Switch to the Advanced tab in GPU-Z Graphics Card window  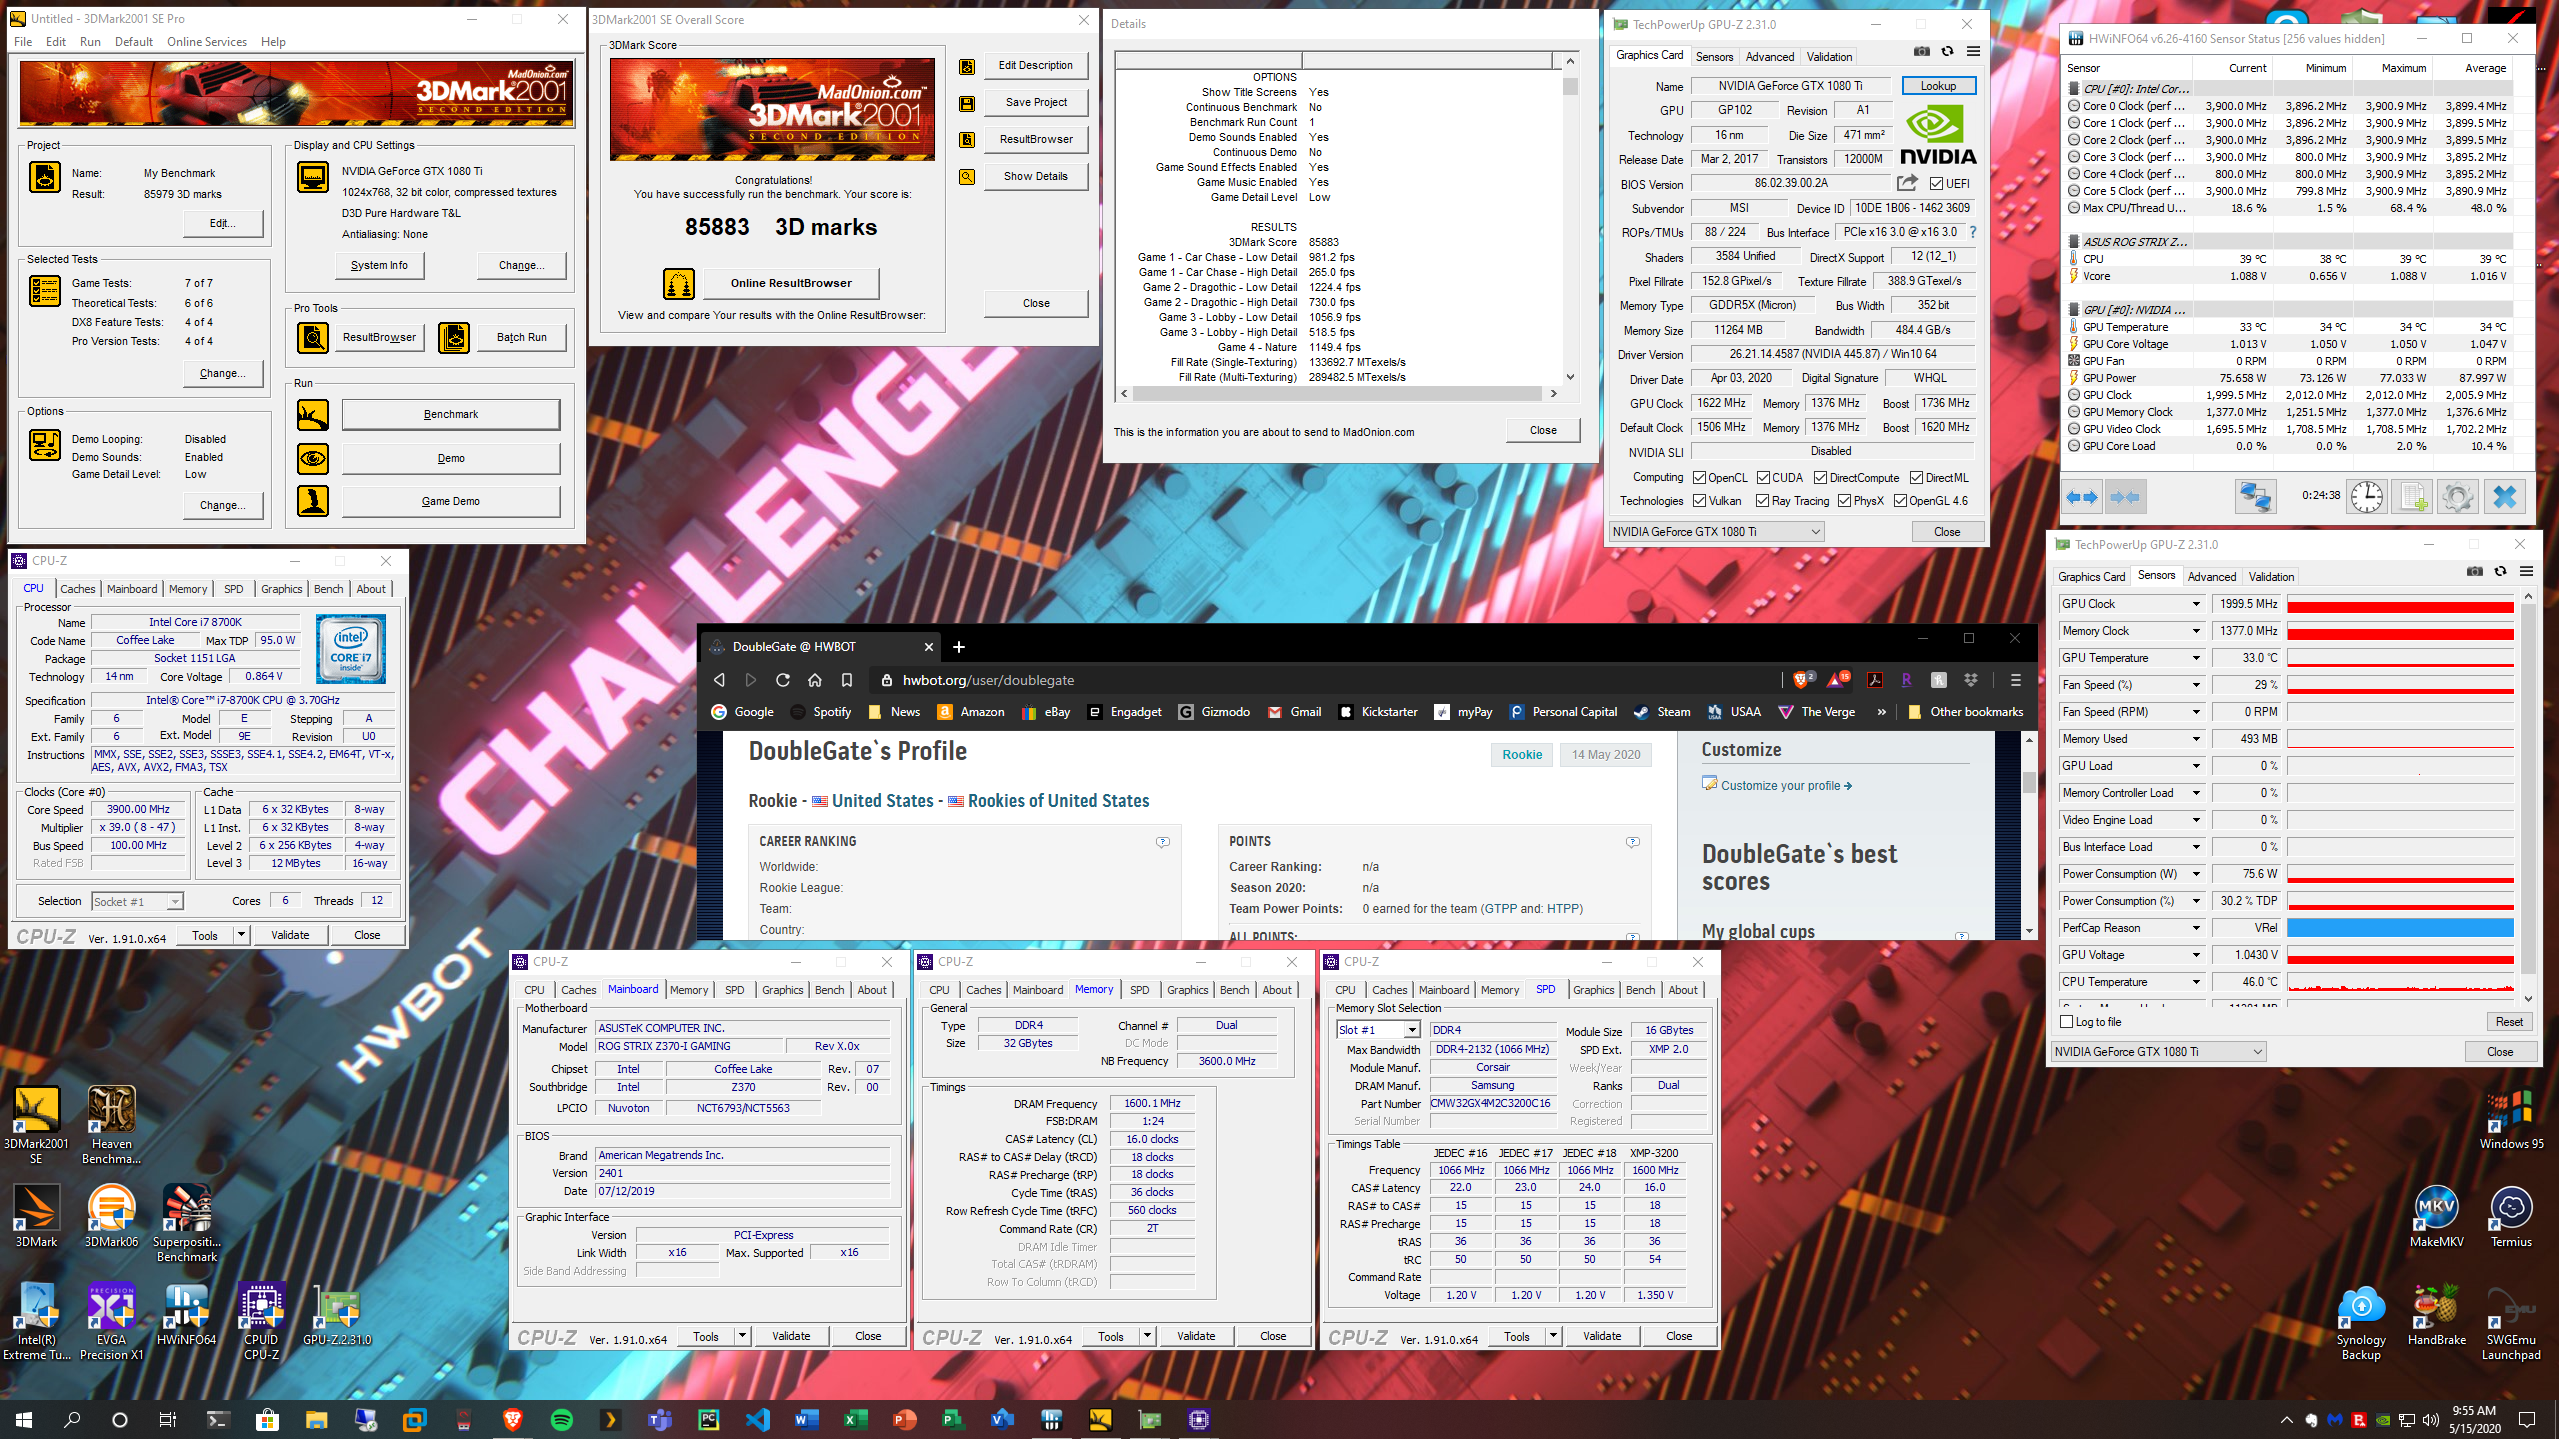click(x=1770, y=57)
